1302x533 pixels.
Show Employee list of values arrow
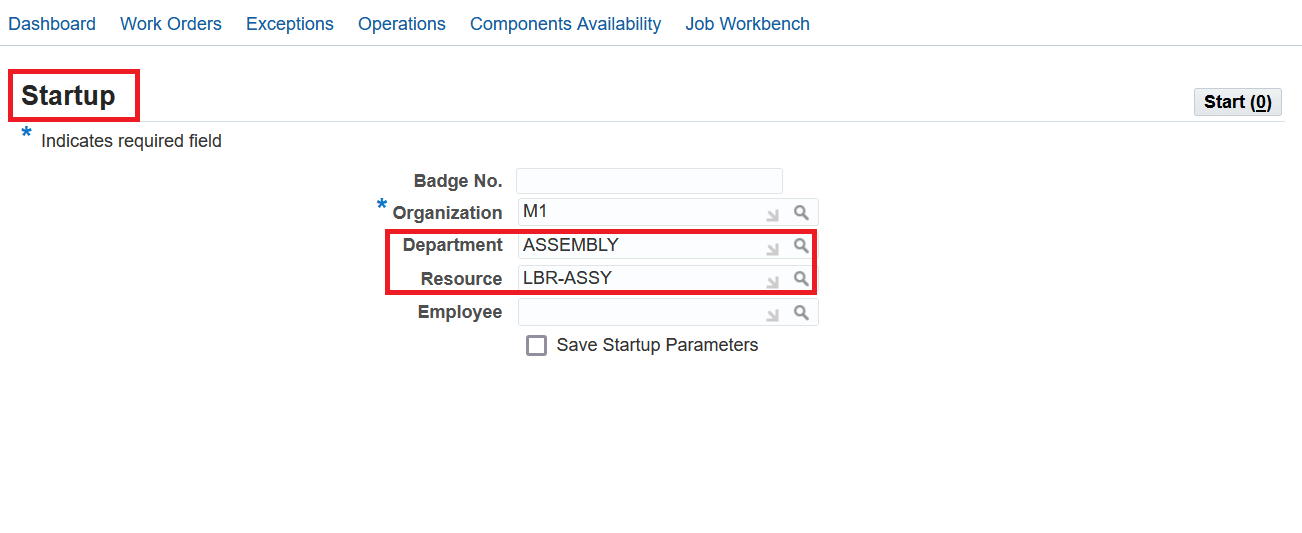click(x=772, y=314)
